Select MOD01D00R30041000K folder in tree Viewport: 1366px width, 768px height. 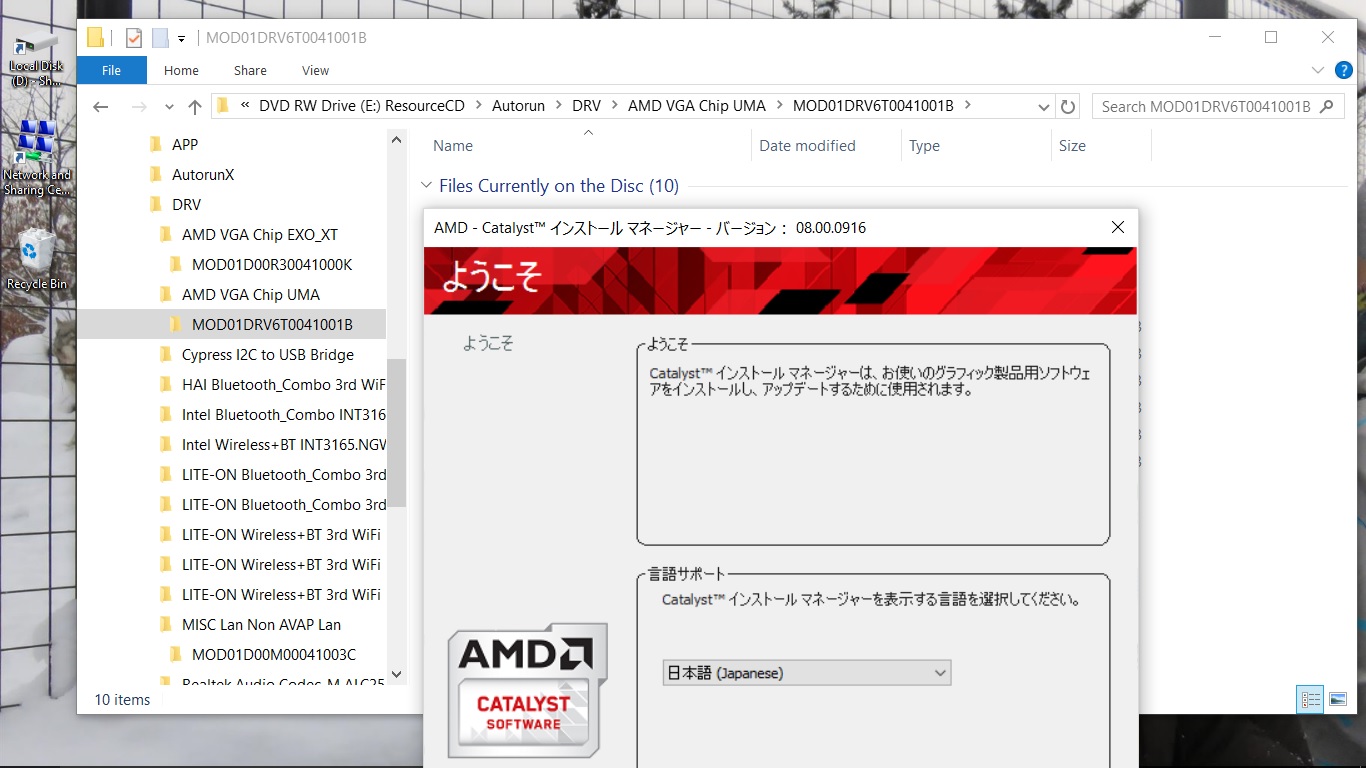click(272, 264)
